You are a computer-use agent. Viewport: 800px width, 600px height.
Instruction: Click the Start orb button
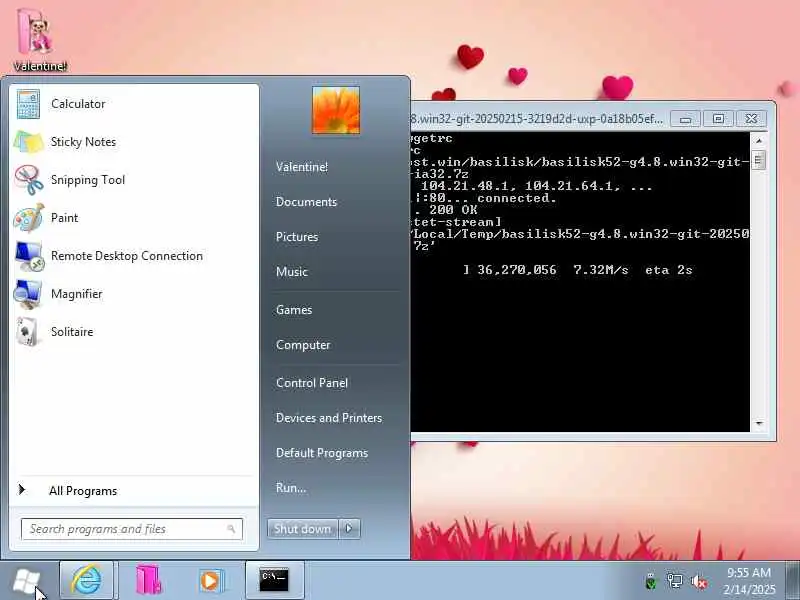click(x=26, y=581)
